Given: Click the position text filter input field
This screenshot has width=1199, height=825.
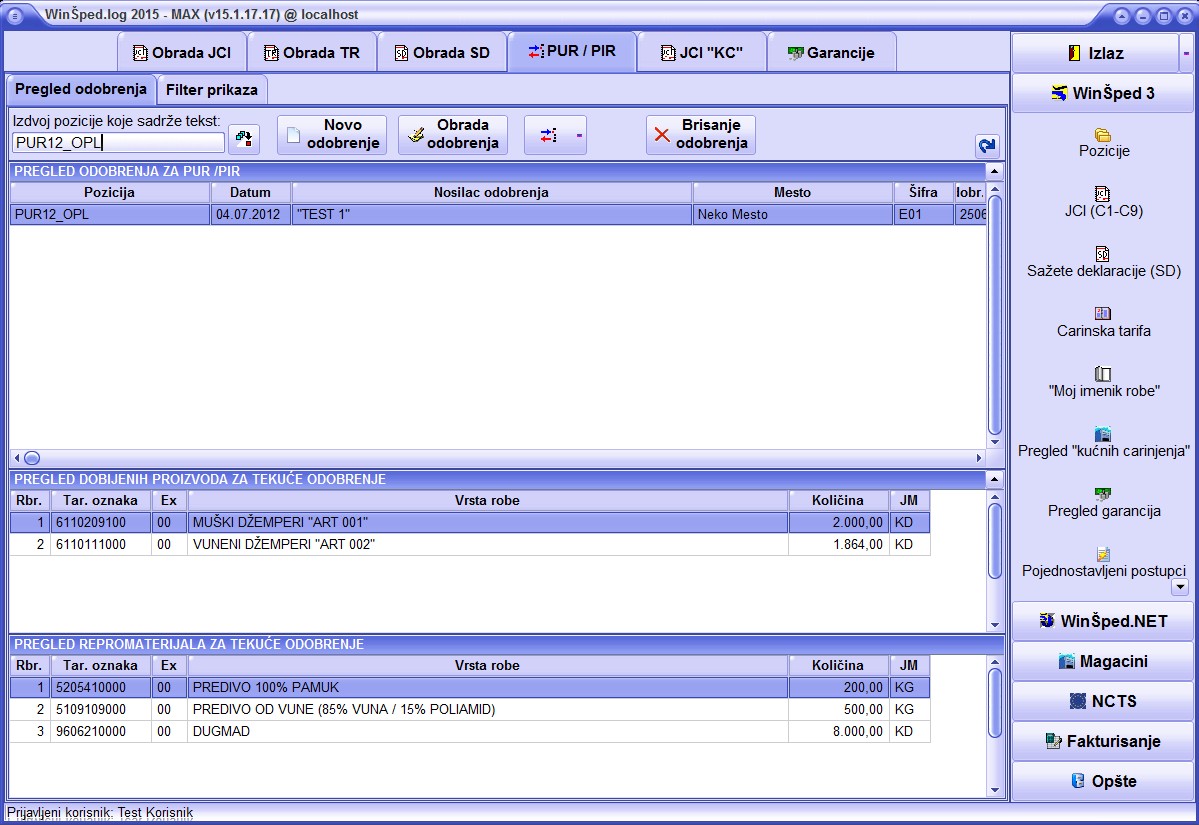Looking at the screenshot, I should pos(119,142).
